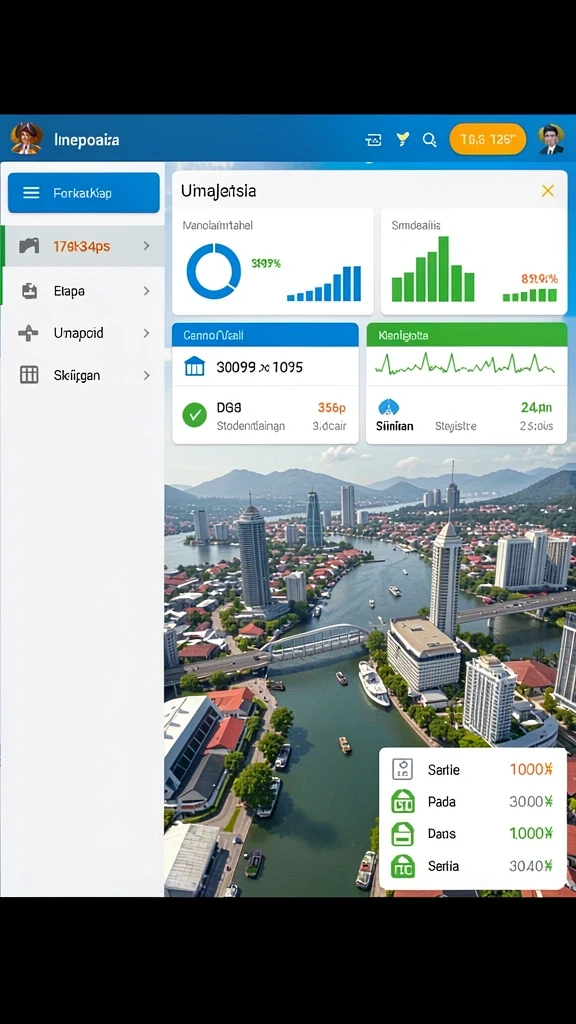The image size is (576, 1024).
Task: Click the blue donut progress chart
Action: (214, 271)
